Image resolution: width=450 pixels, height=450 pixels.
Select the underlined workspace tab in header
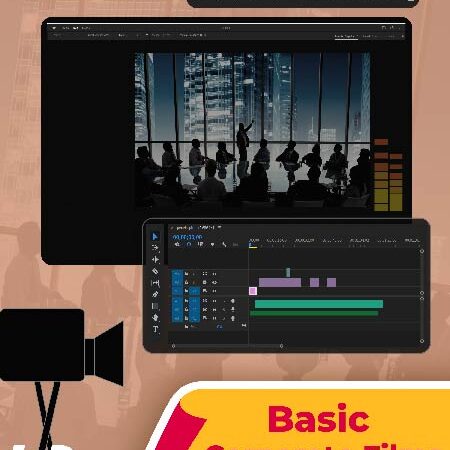(346, 36)
